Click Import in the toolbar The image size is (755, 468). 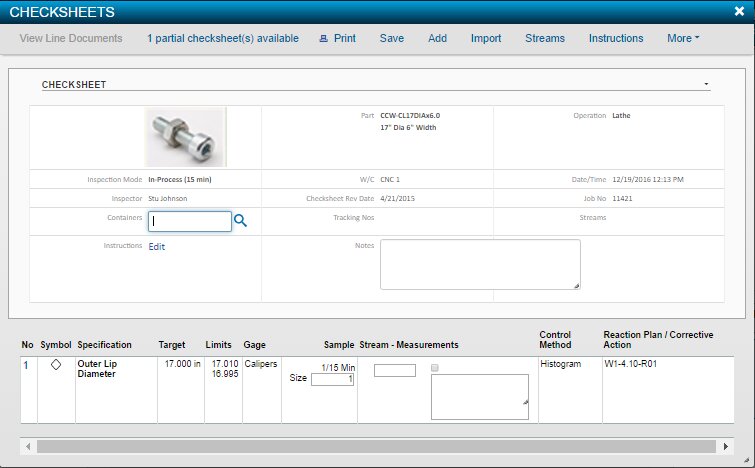pyautogui.click(x=486, y=39)
